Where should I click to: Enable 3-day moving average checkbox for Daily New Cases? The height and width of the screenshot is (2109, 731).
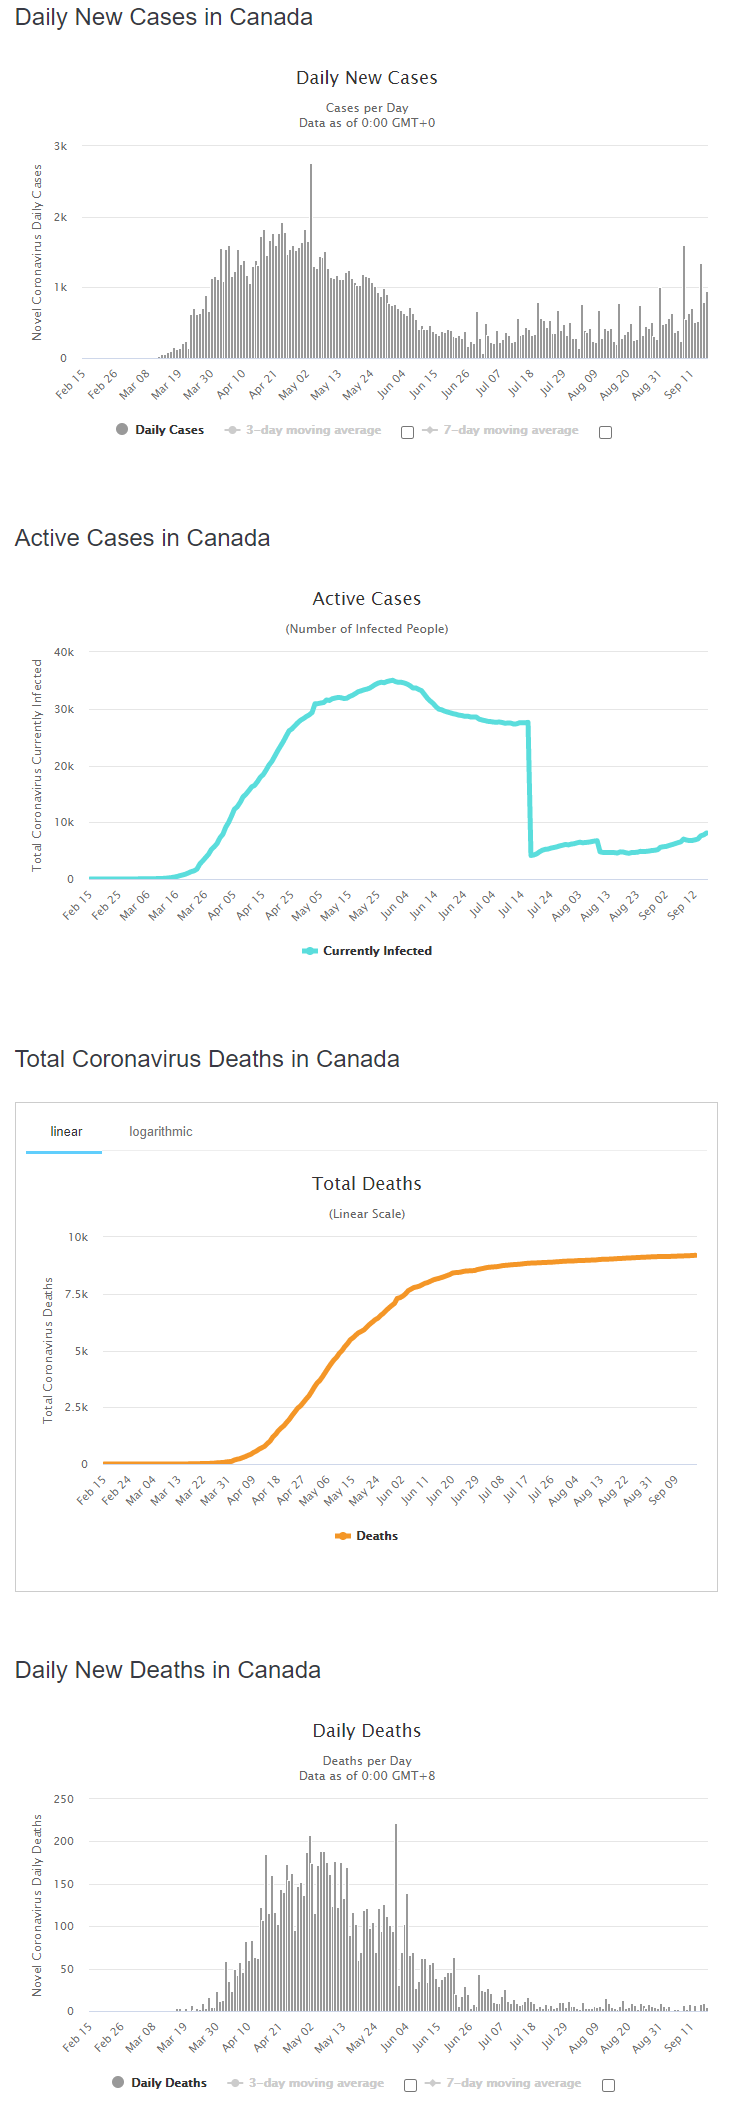pos(407,432)
